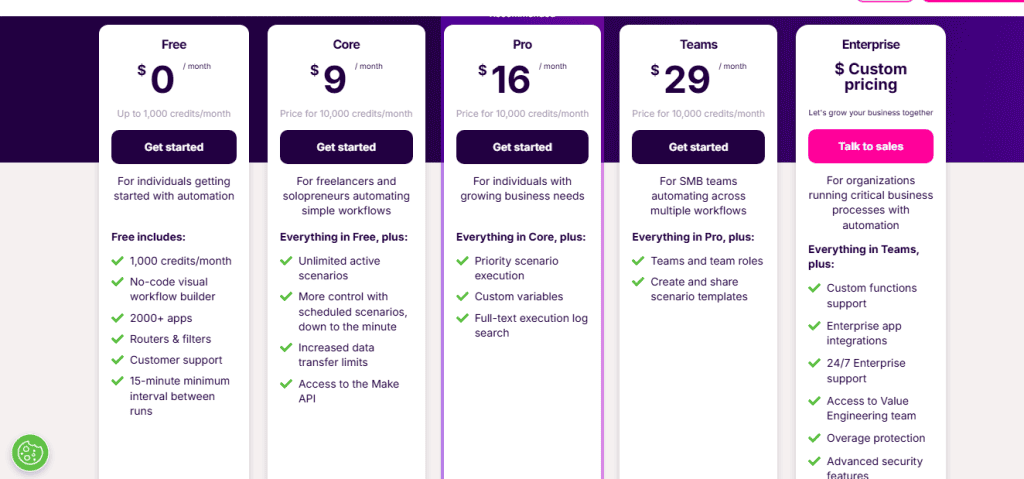
Task: Open the cookie preferences icon
Action: coord(30,453)
